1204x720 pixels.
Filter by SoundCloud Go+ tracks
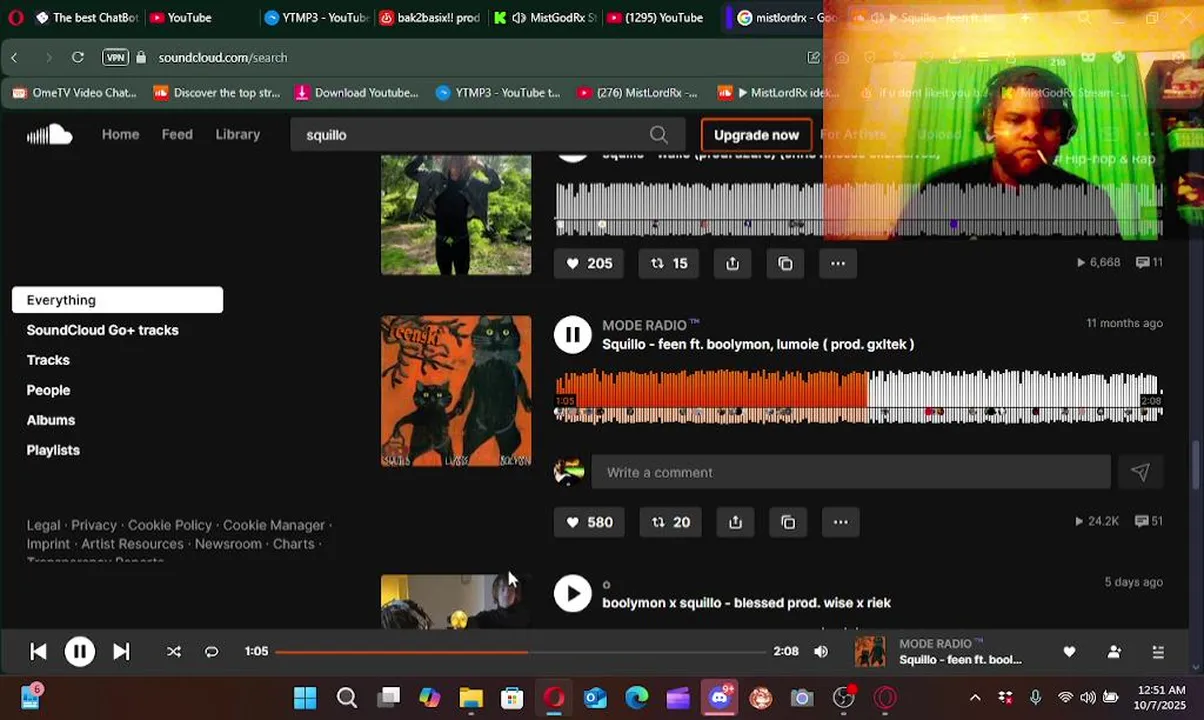[x=102, y=330]
